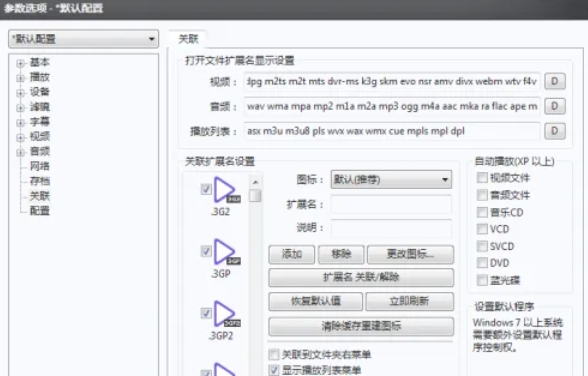This screenshot has height=376, width=588.
Task: Enable autoplay for 音频文件
Action: (x=482, y=195)
